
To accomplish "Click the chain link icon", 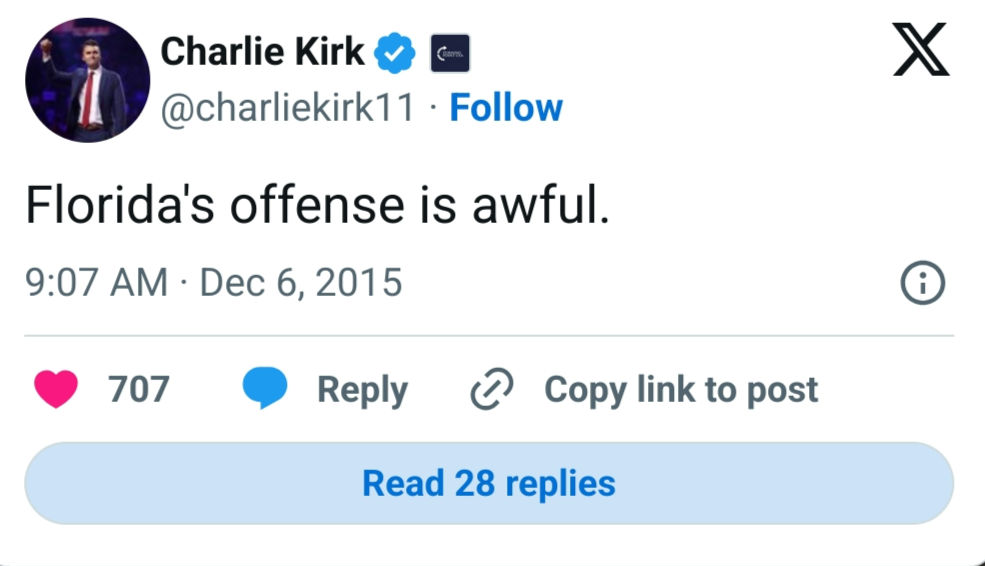I will pos(492,389).
